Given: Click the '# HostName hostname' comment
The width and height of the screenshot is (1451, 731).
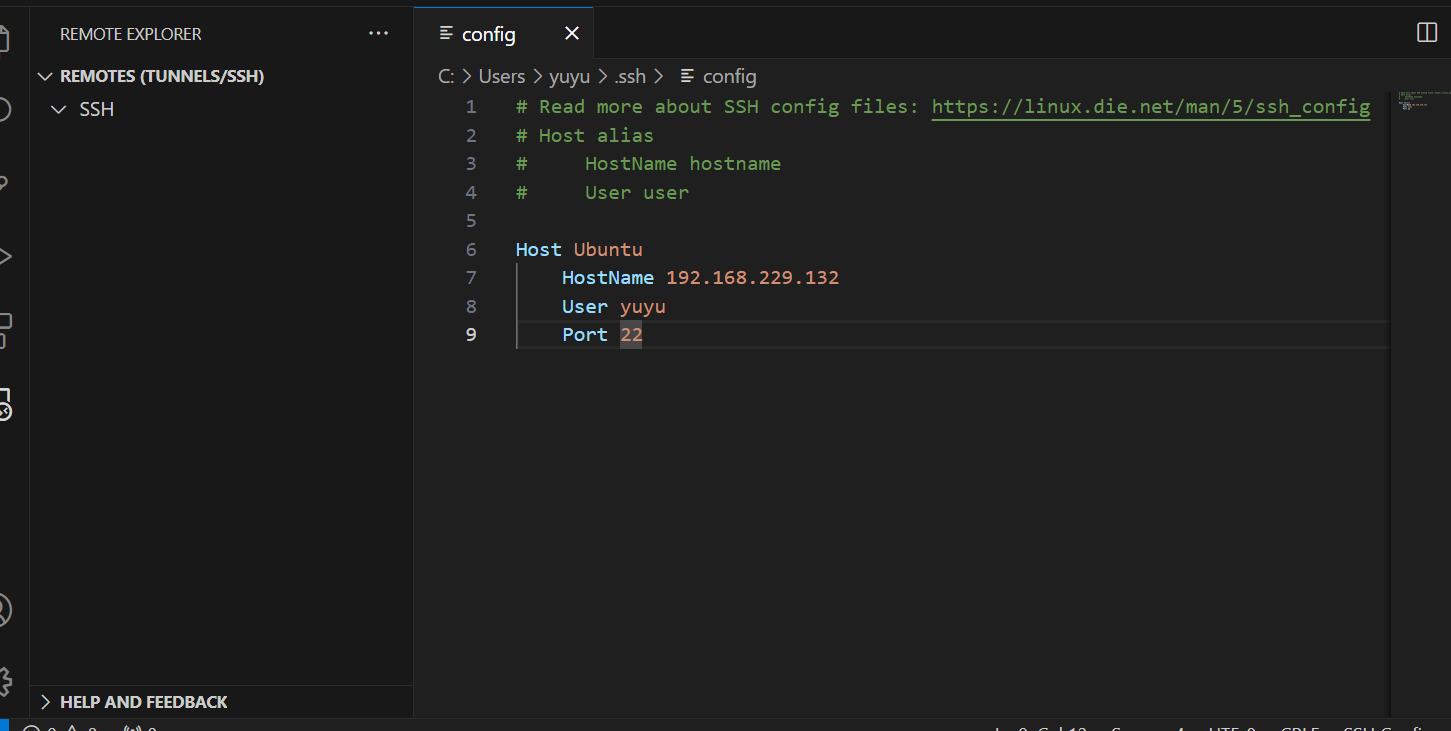Looking at the screenshot, I should (648, 163).
